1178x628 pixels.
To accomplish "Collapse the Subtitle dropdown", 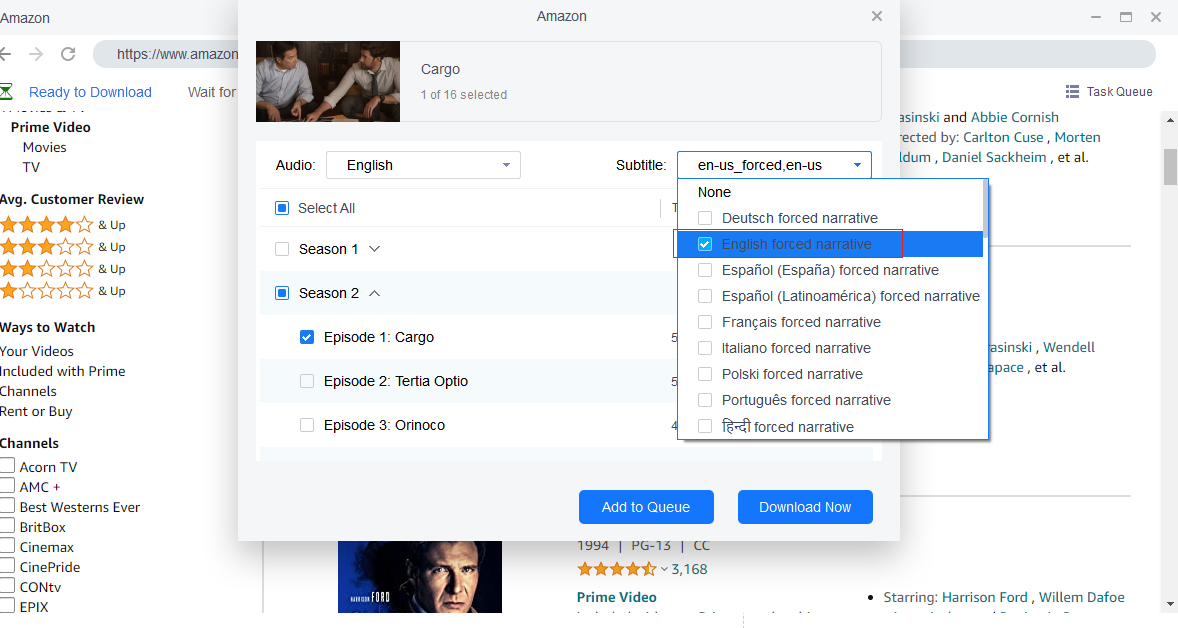I will 857,165.
